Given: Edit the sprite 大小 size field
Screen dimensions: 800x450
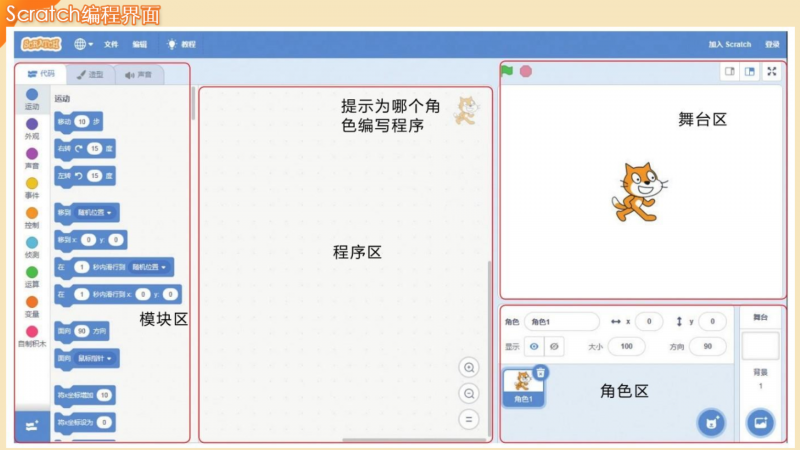Looking at the screenshot, I should point(627,346).
